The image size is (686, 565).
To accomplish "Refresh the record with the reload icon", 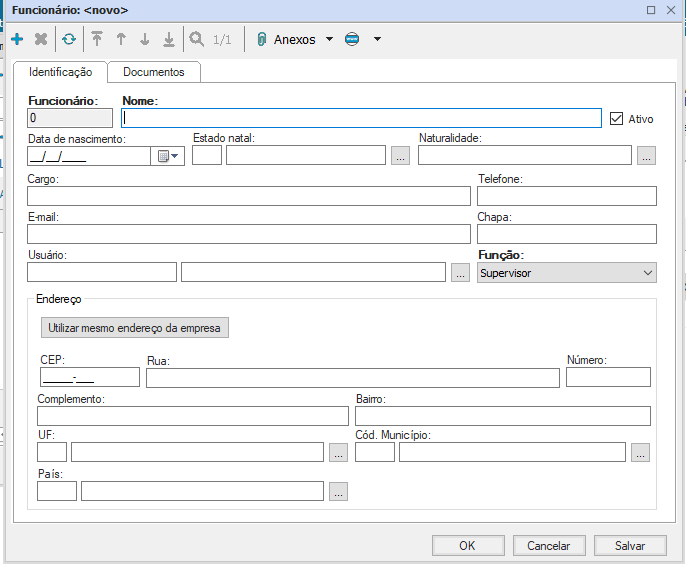I will click(x=68, y=40).
